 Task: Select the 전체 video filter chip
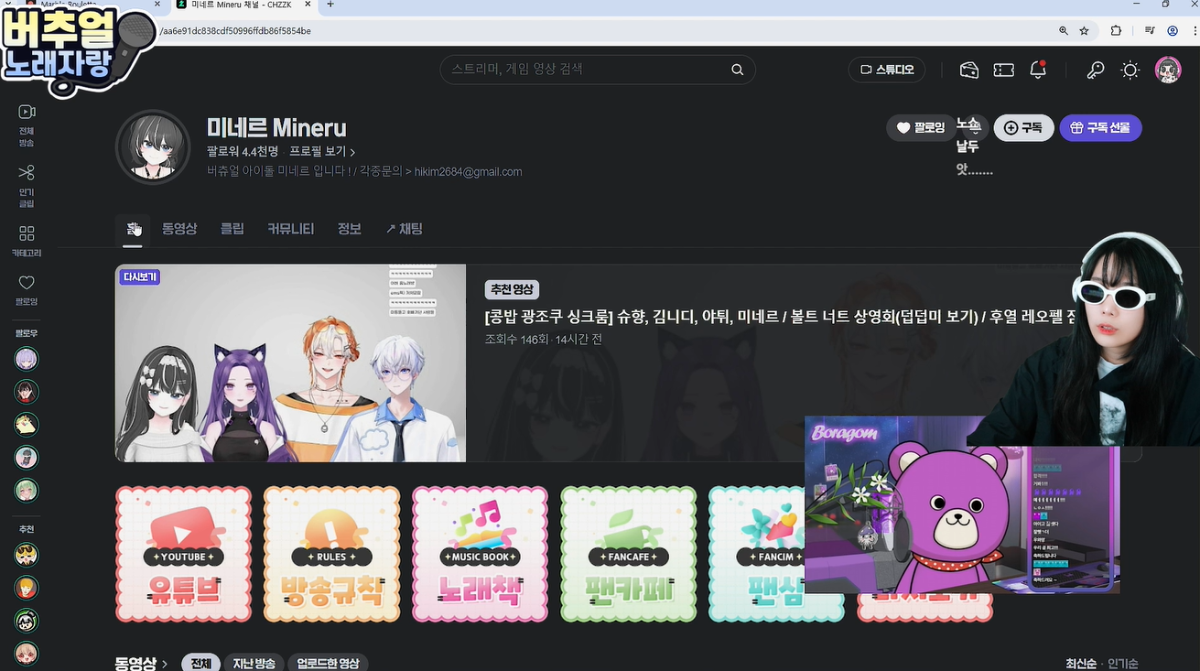pos(200,663)
